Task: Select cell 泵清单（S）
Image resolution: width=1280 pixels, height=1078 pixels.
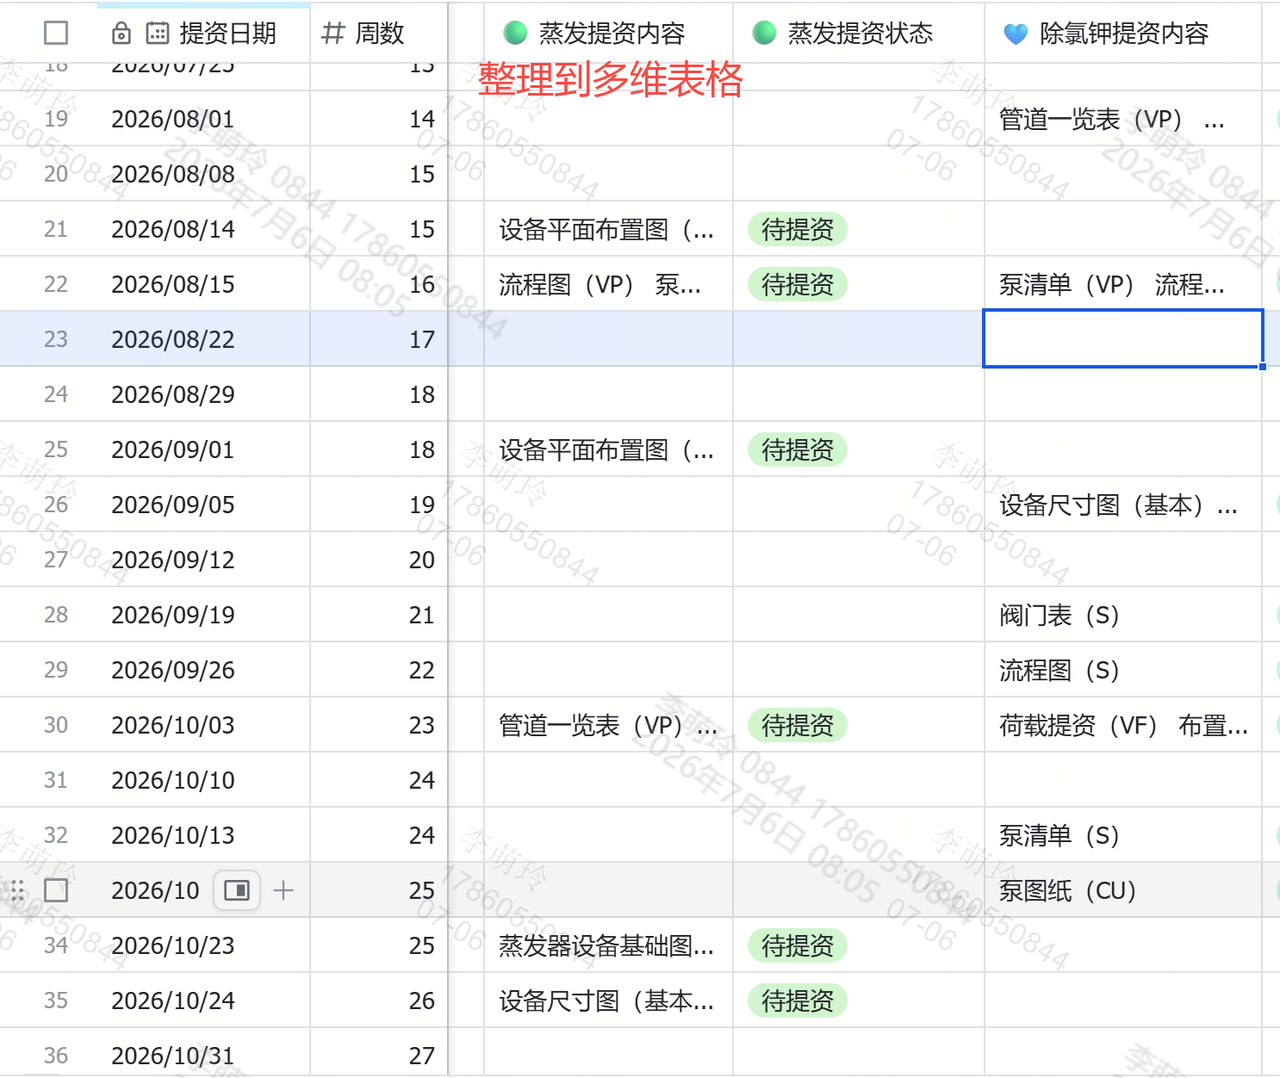Action: point(1123,834)
